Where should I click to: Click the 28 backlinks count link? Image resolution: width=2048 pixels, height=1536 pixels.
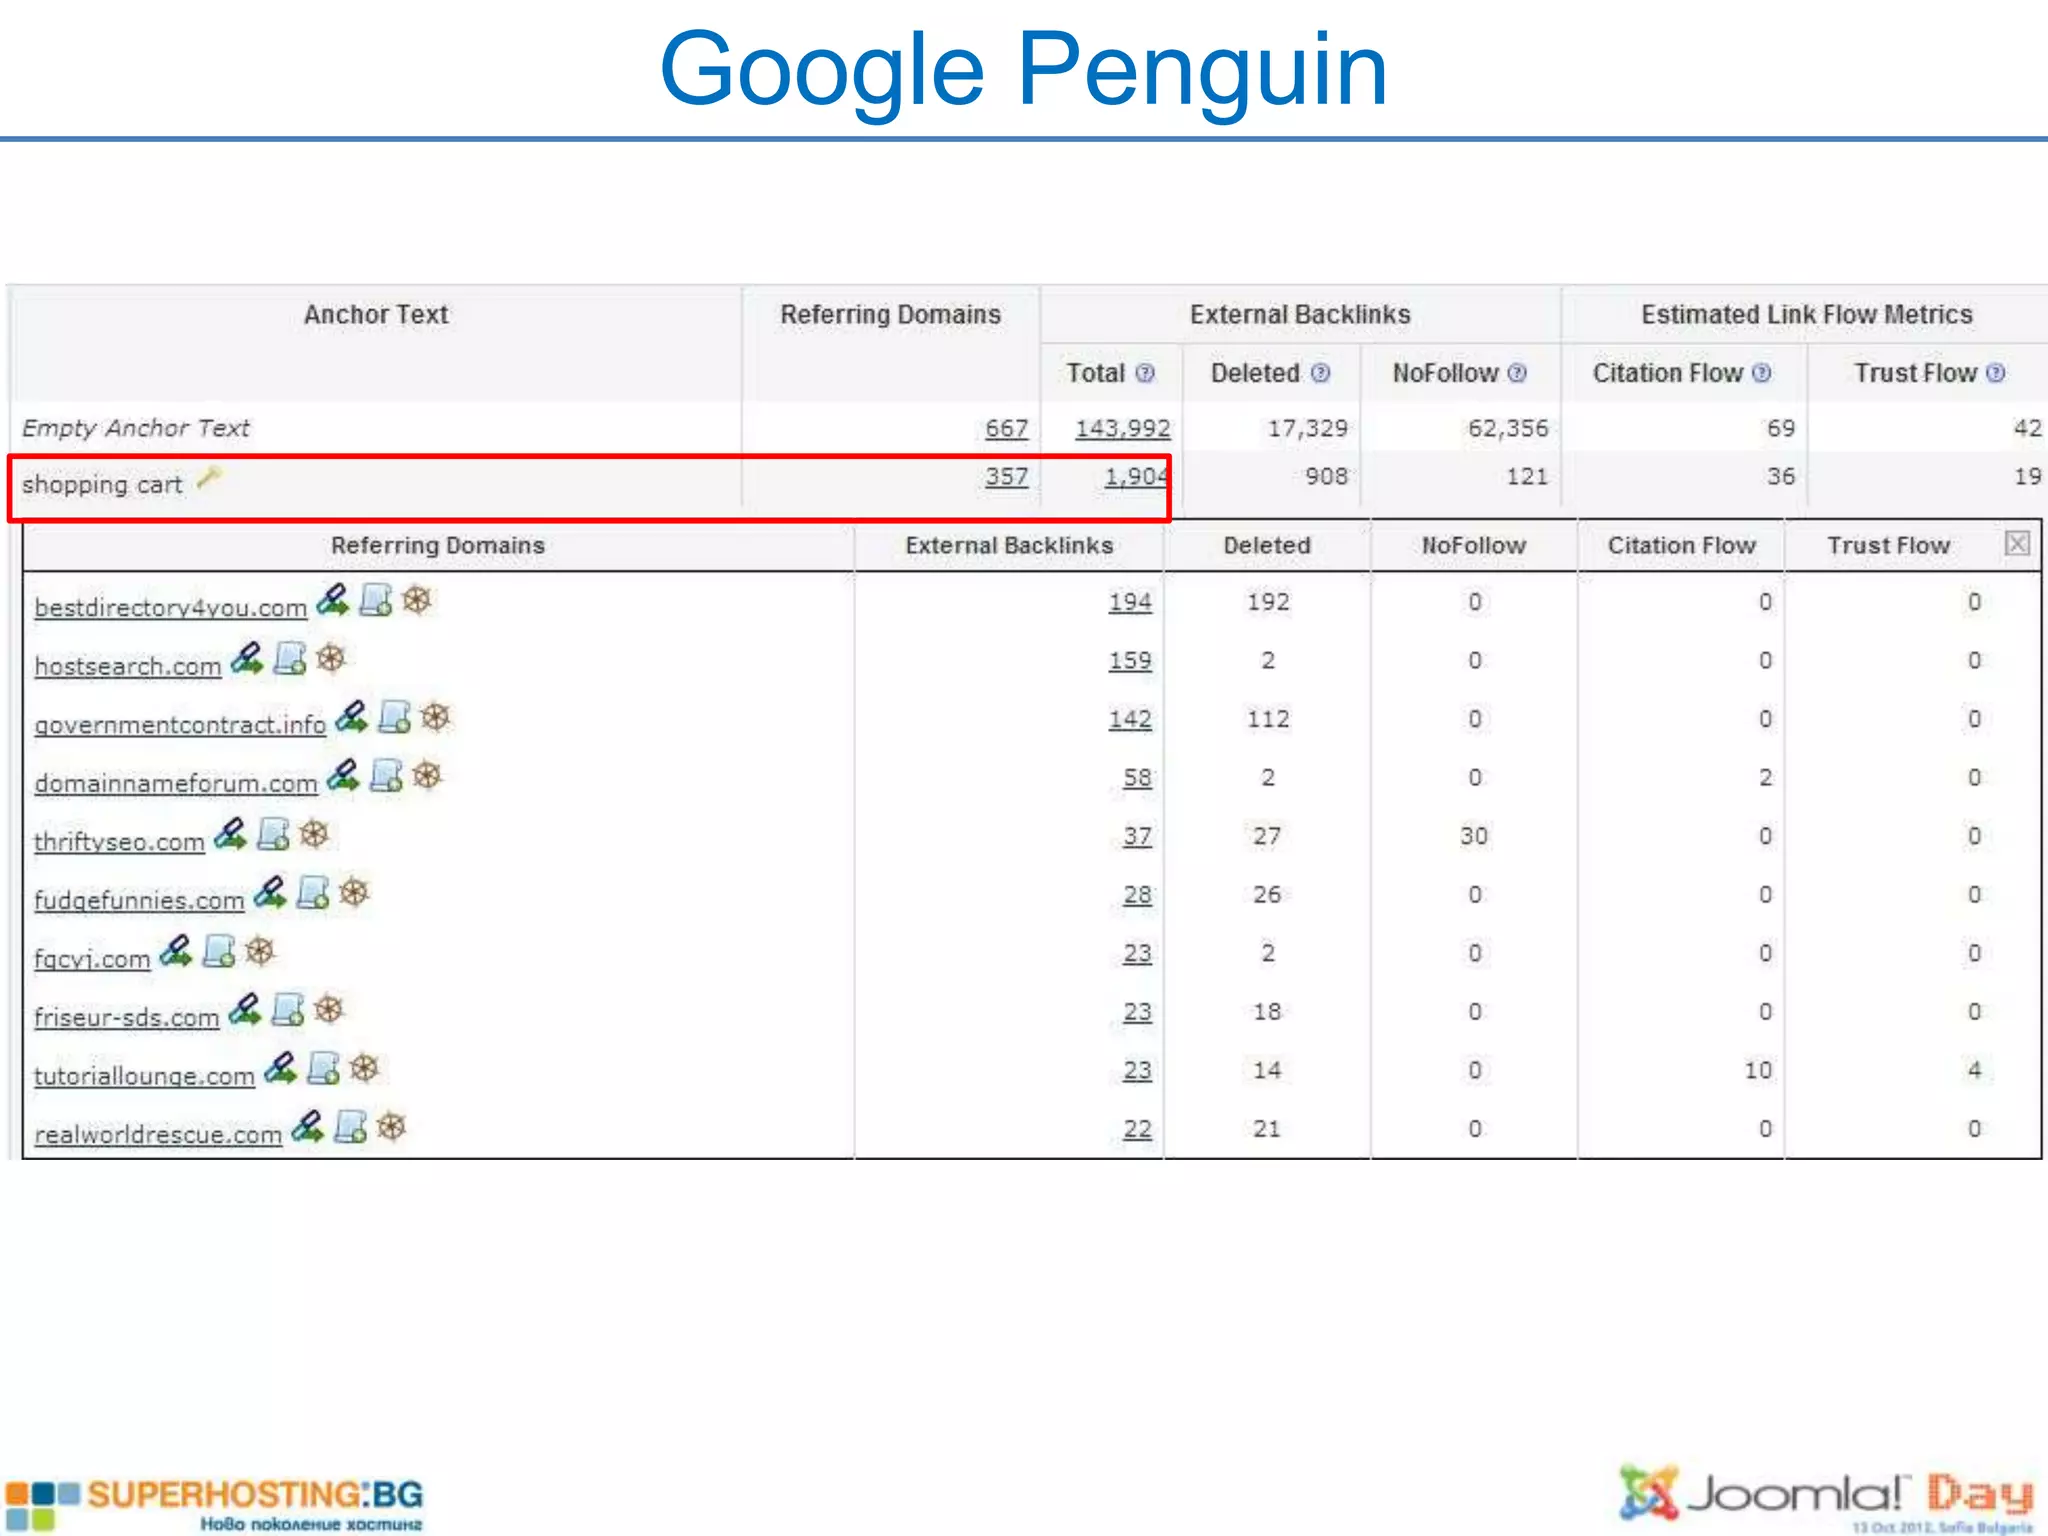pos(1137,895)
